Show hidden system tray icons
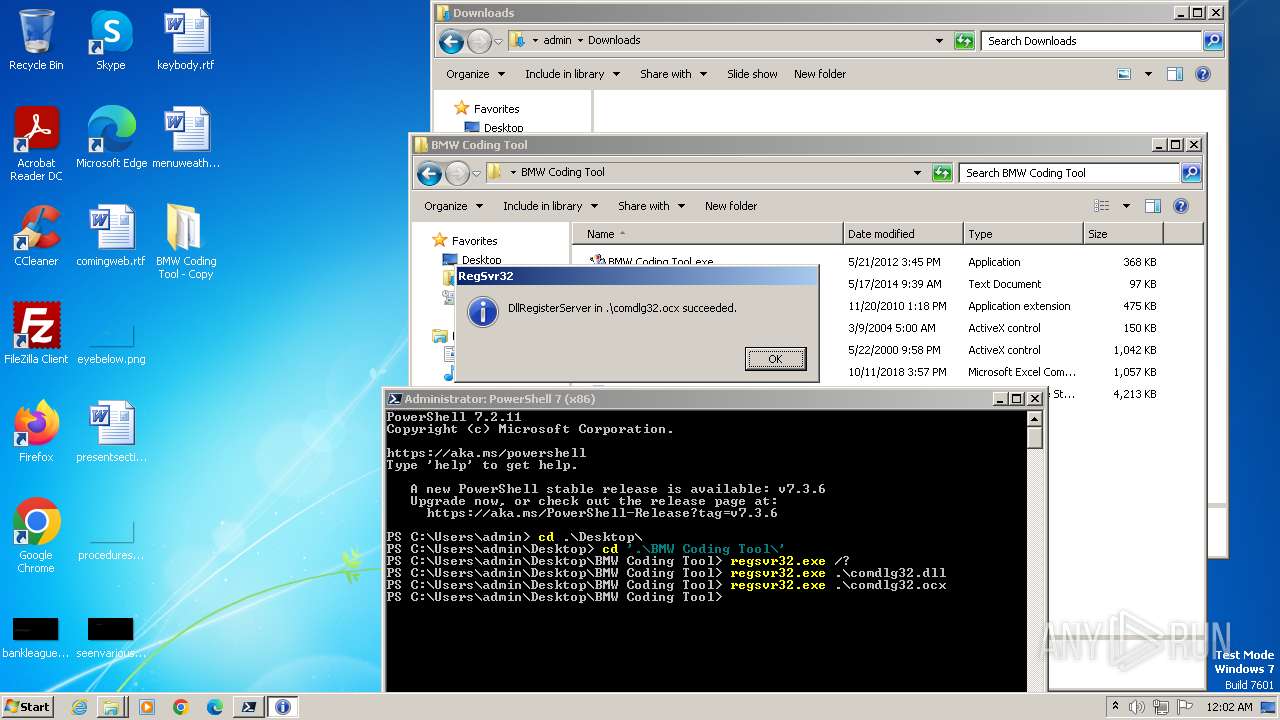The height and width of the screenshot is (720, 1280). [1115, 707]
